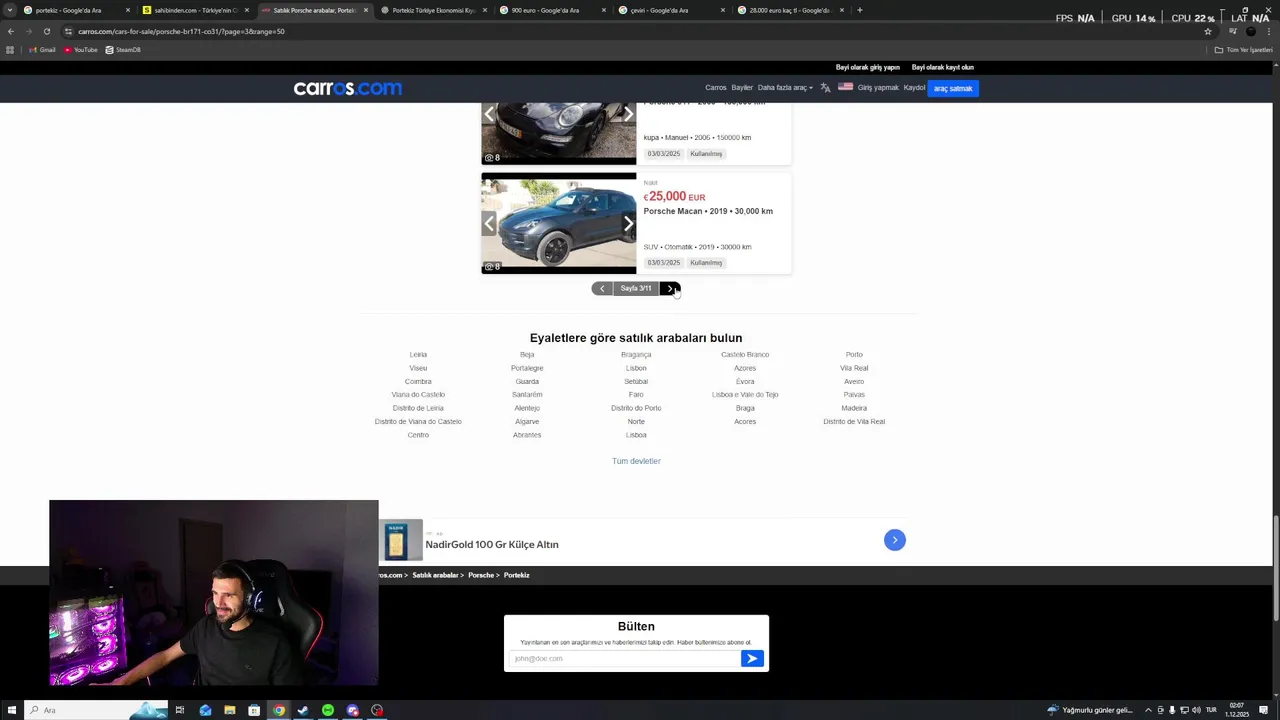The image size is (1280, 720).
Task: Open Steam from the taskbar
Action: click(x=303, y=710)
